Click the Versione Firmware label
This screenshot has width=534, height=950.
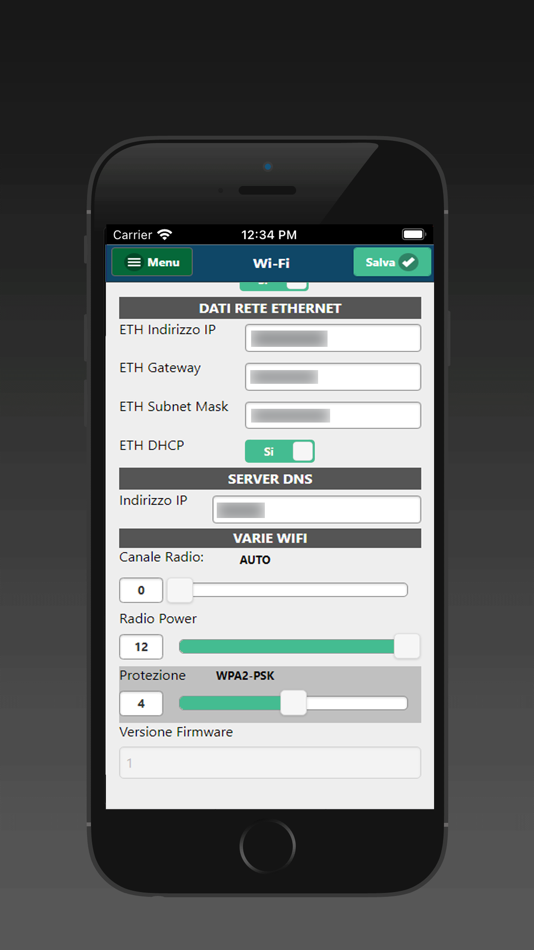tap(176, 732)
